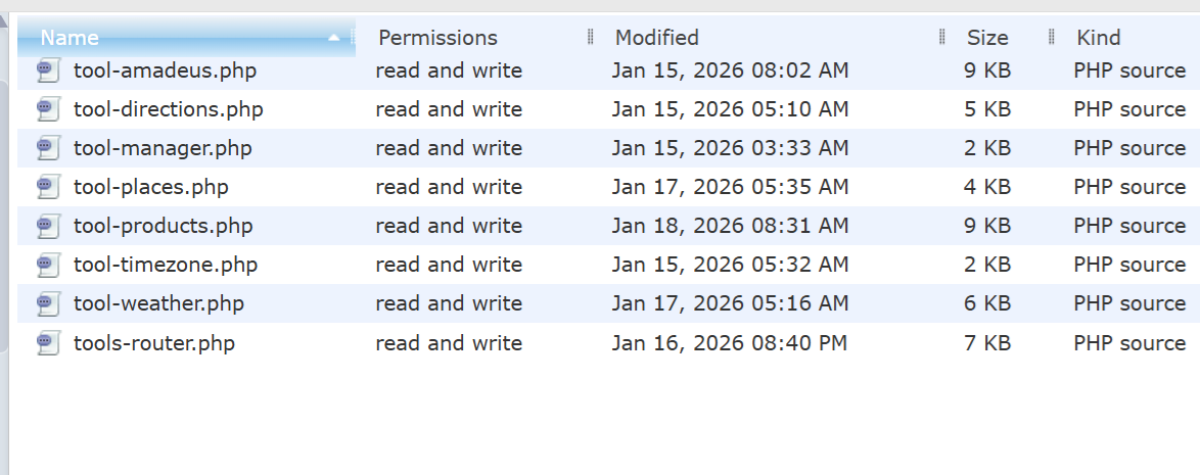Sort files by Size column
This screenshot has width=1200, height=475.
click(x=987, y=38)
